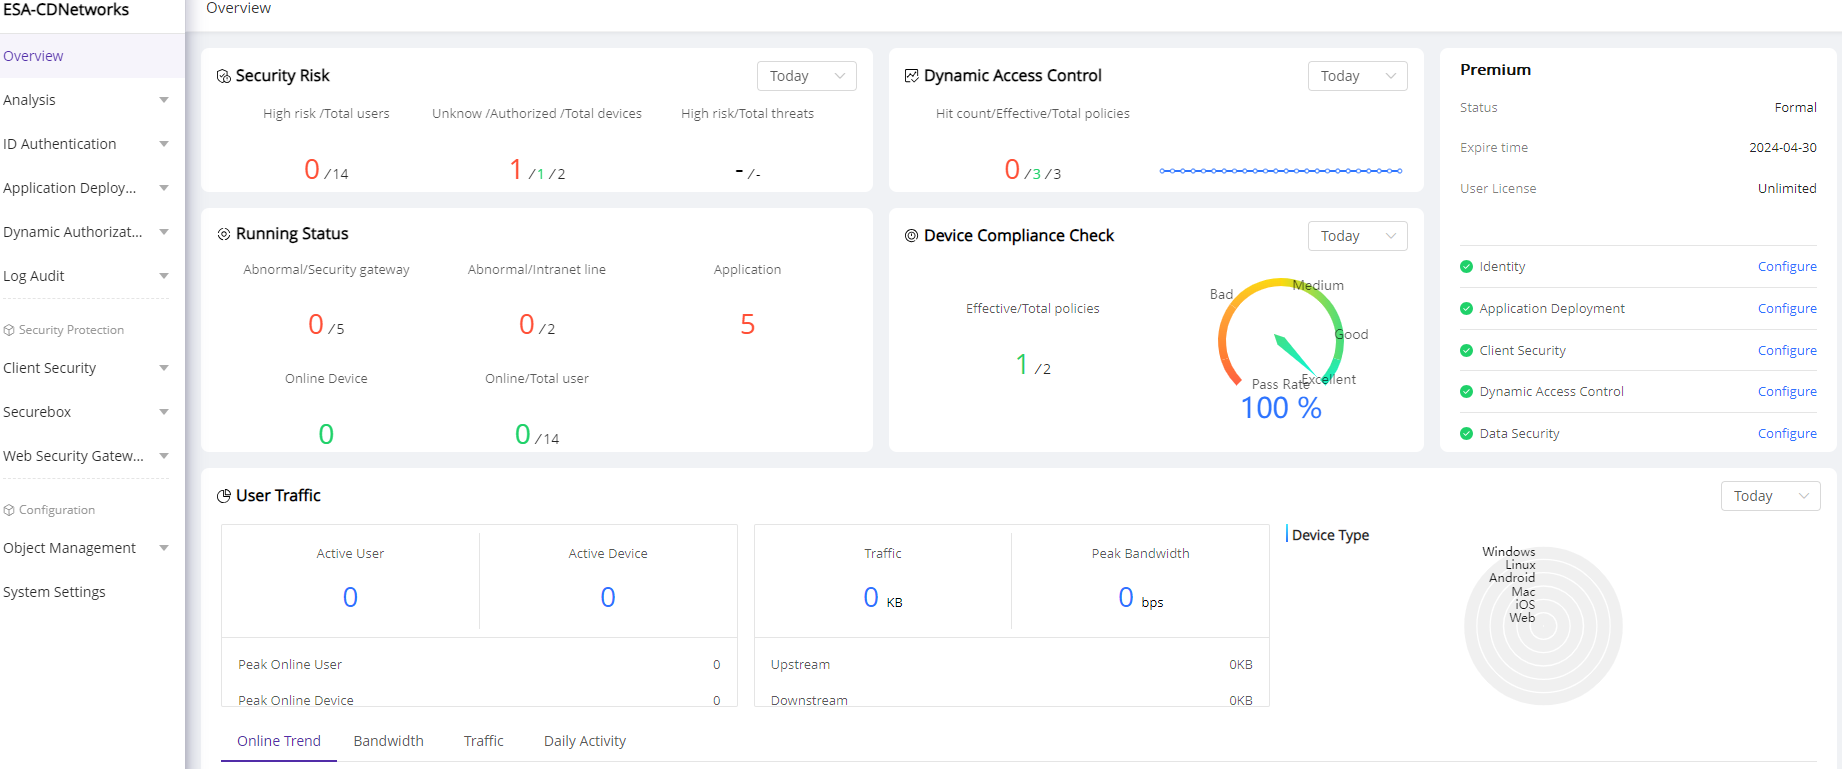Click the Premium panel title
Viewport: 1842px width, 769px height.
pos(1495,70)
